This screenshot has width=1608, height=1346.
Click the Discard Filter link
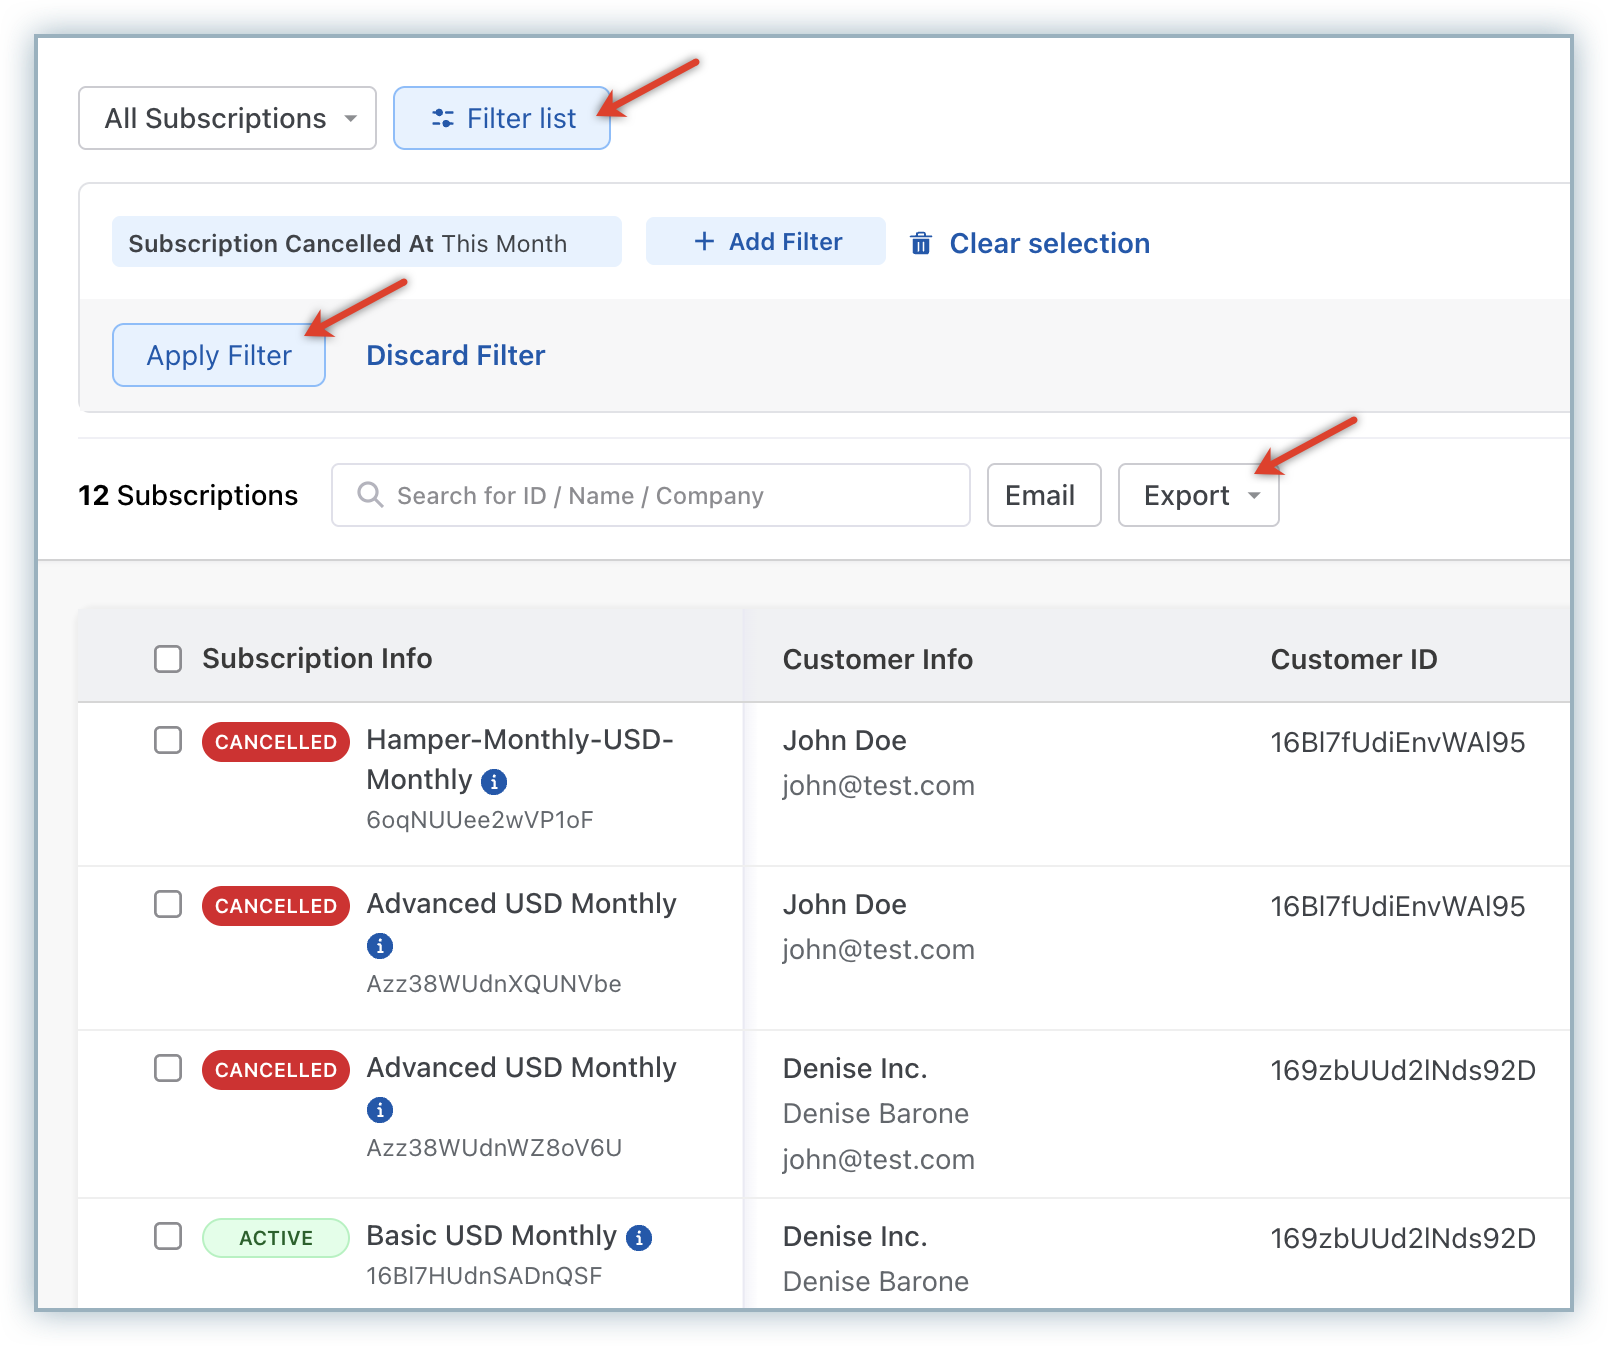click(x=455, y=356)
